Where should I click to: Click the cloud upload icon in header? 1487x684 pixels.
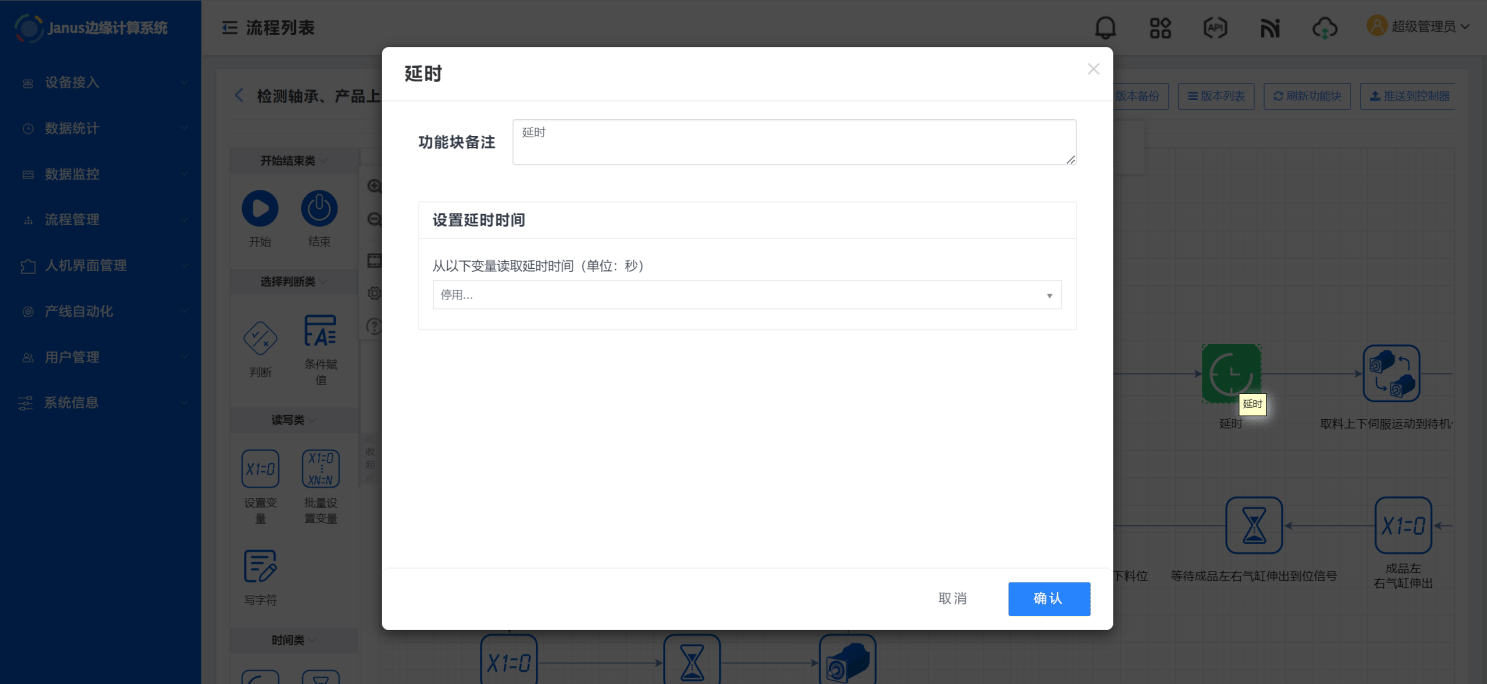click(x=1324, y=27)
